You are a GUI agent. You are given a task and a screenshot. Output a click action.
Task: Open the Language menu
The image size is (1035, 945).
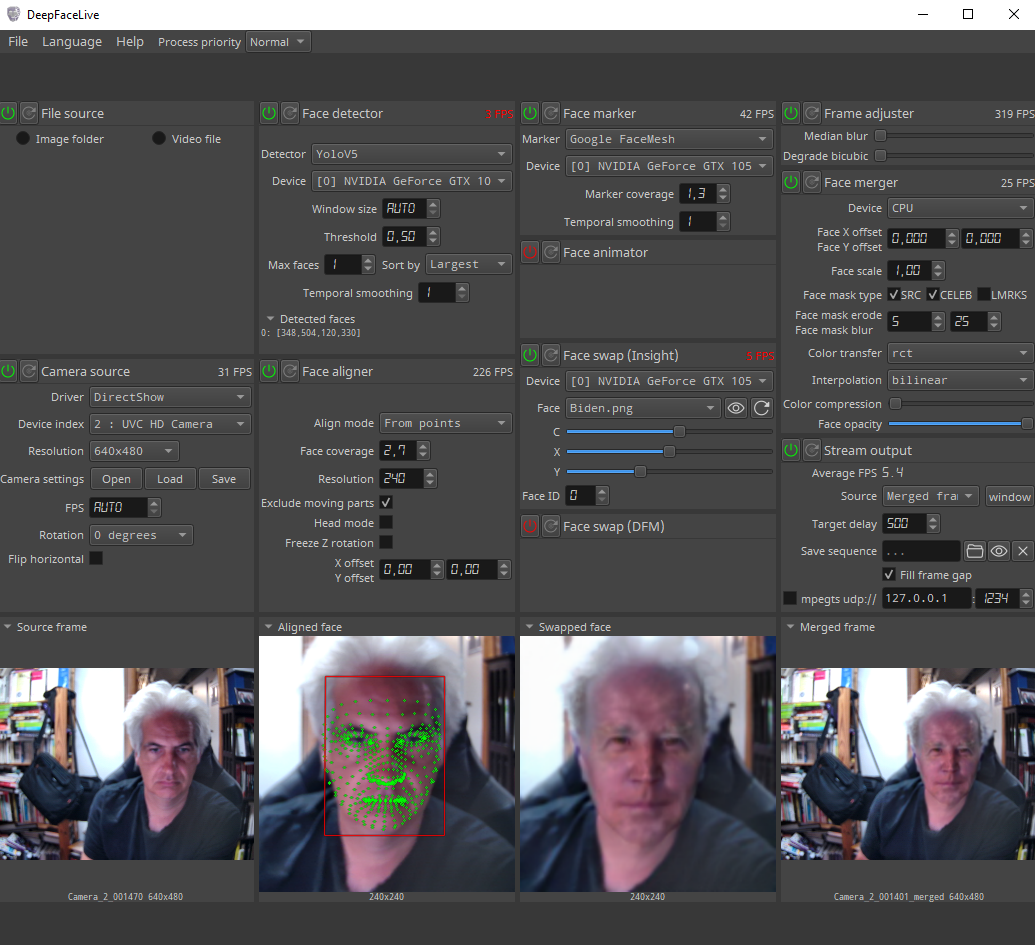pos(72,42)
